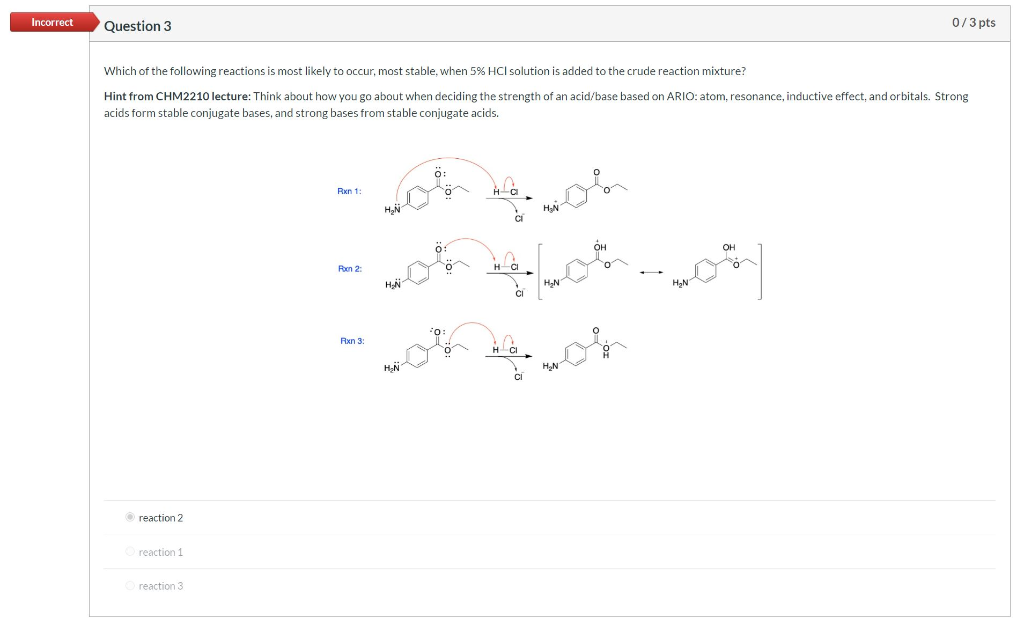Click 'Hint from CHM2210 lecture:' bold text
Image resolution: width=1024 pixels, height=625 pixels.
(177, 97)
